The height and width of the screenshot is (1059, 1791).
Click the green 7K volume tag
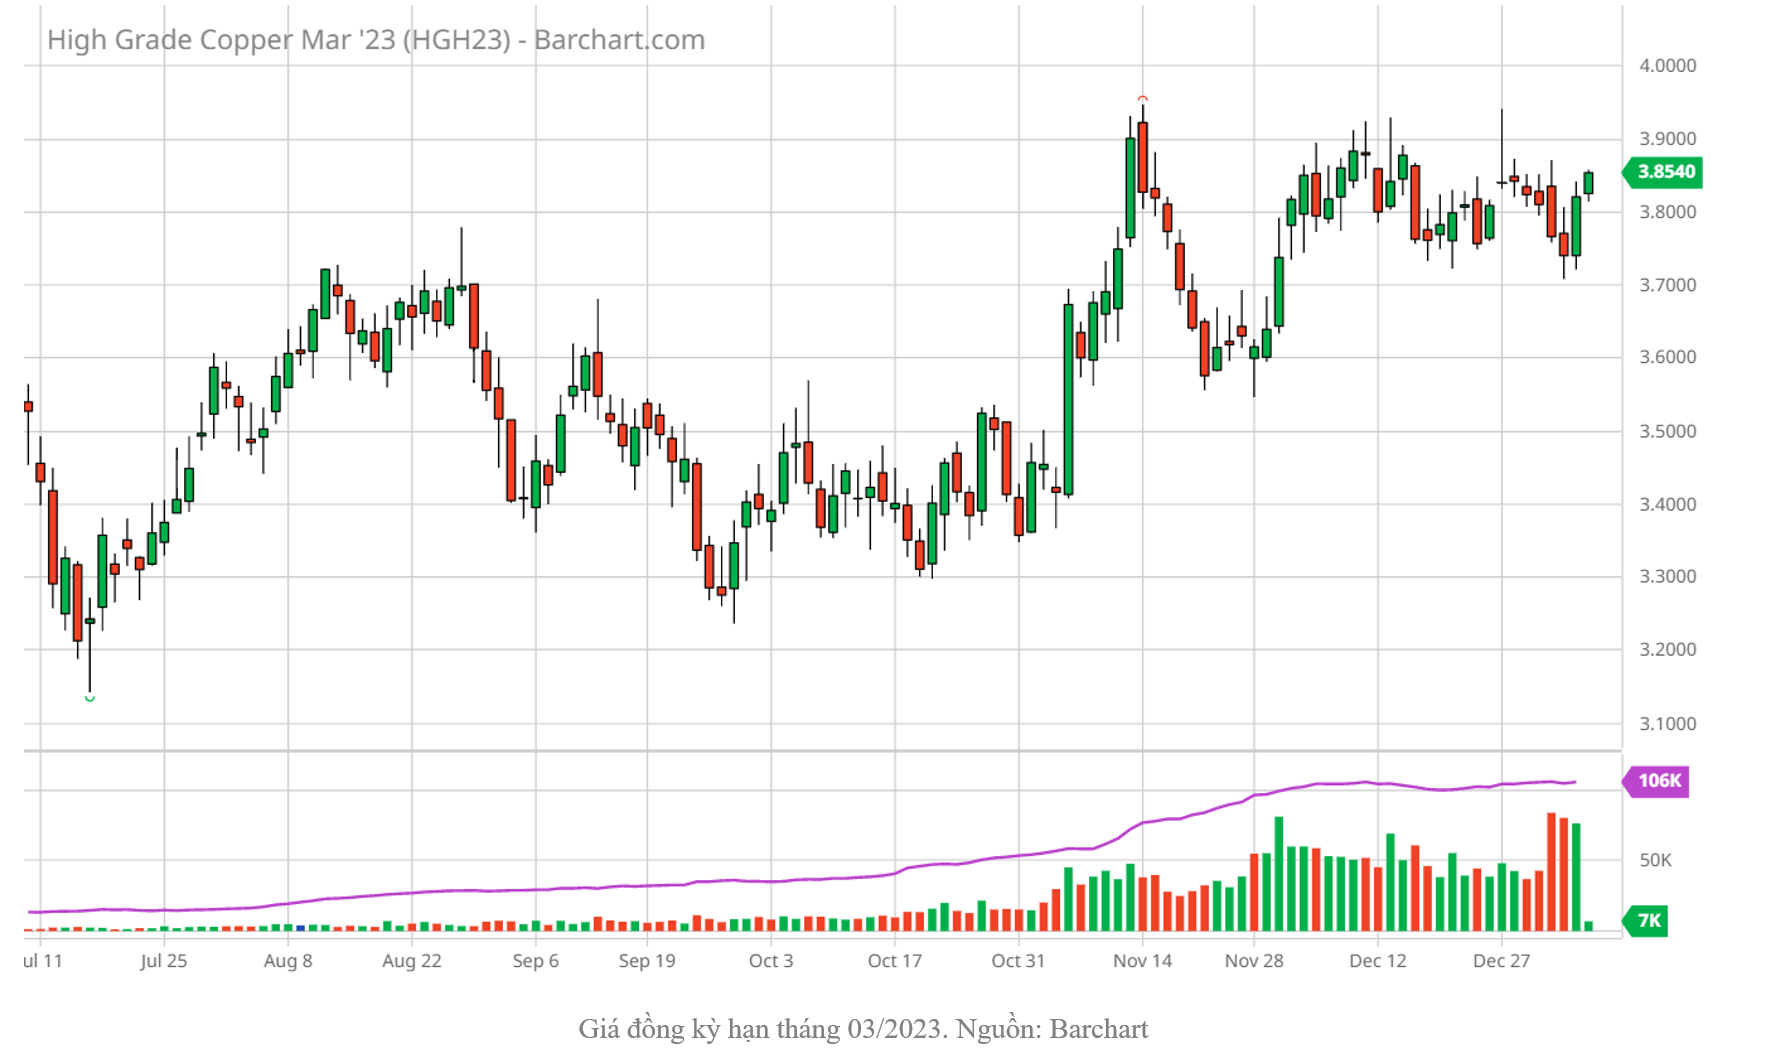[1648, 921]
